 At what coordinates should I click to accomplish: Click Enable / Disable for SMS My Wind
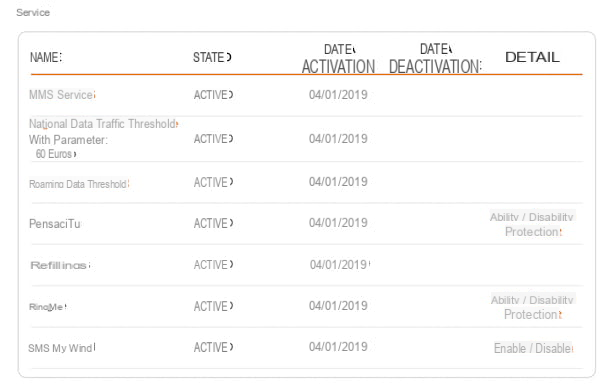click(533, 348)
